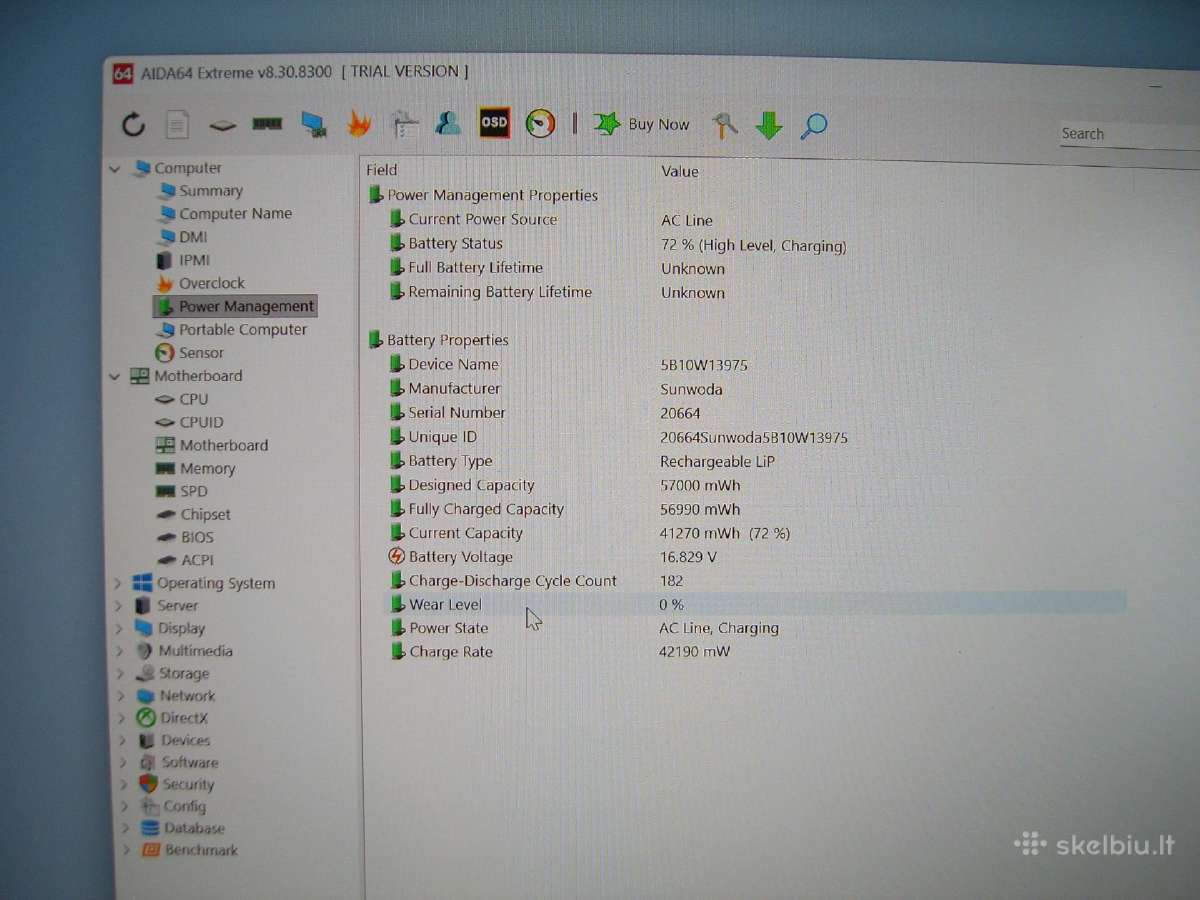The width and height of the screenshot is (1200, 900).
Task: Open Portable Computer tree item
Action: (232, 329)
